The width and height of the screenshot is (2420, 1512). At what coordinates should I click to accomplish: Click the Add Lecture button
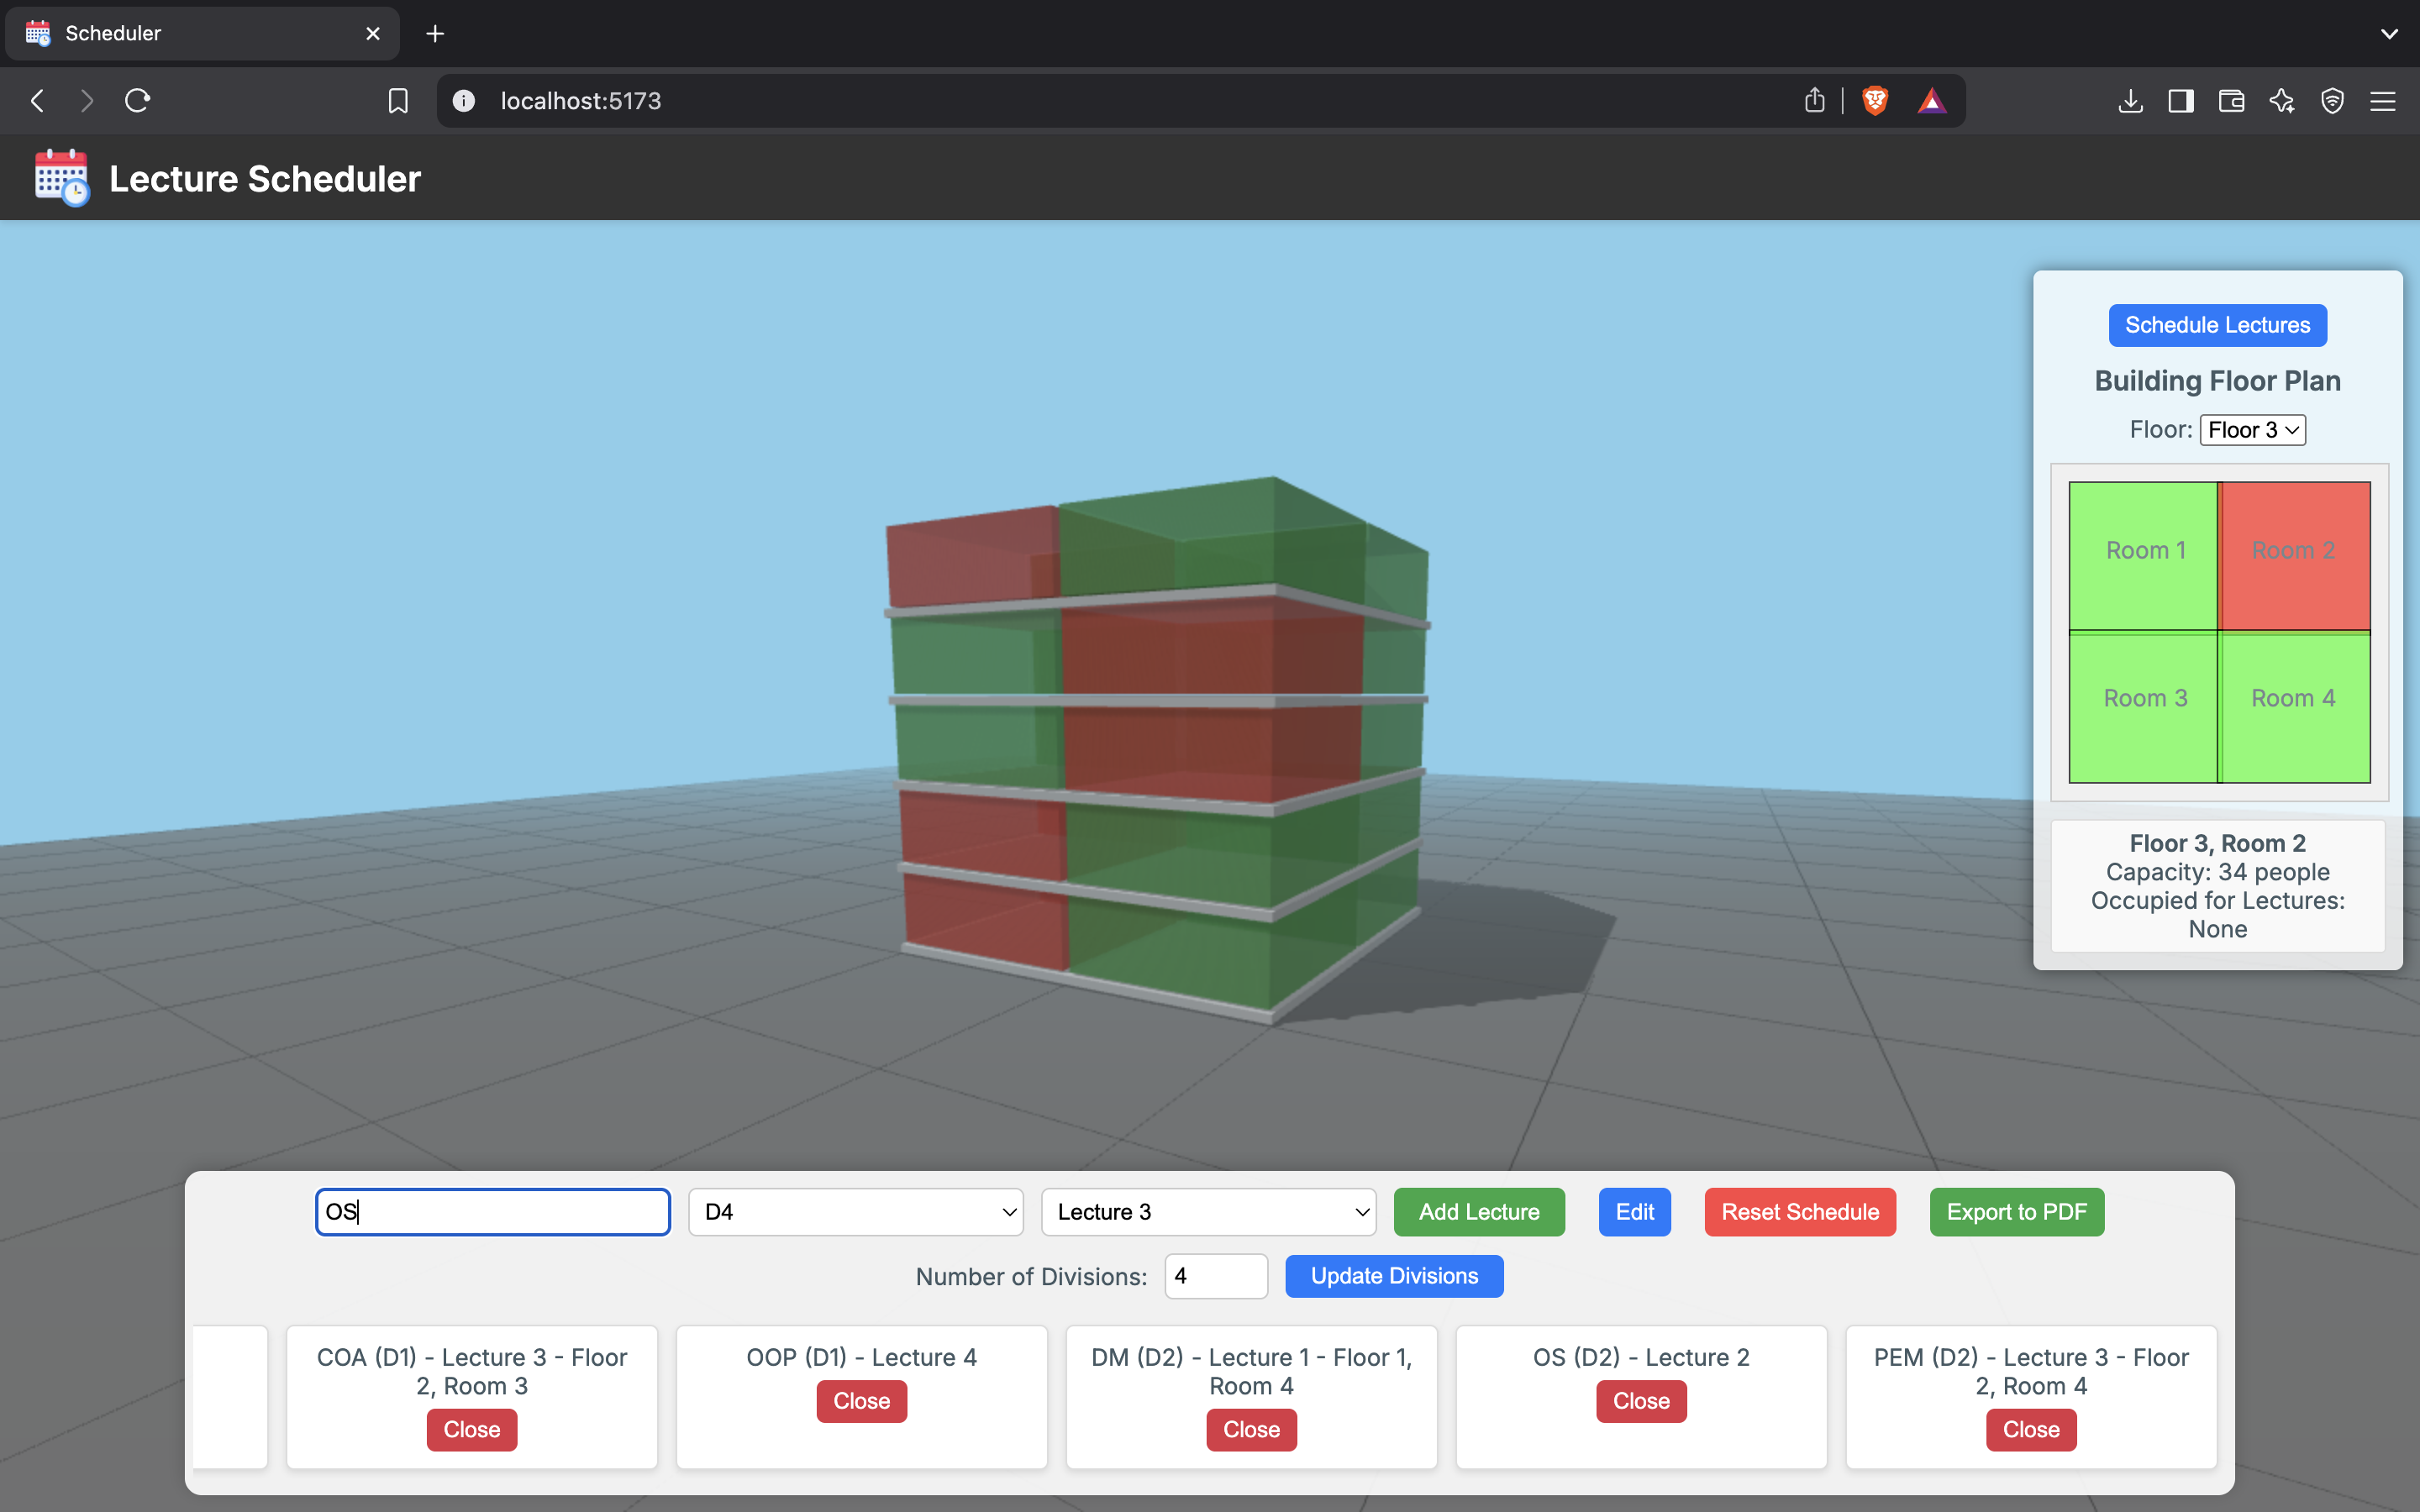click(x=1478, y=1212)
